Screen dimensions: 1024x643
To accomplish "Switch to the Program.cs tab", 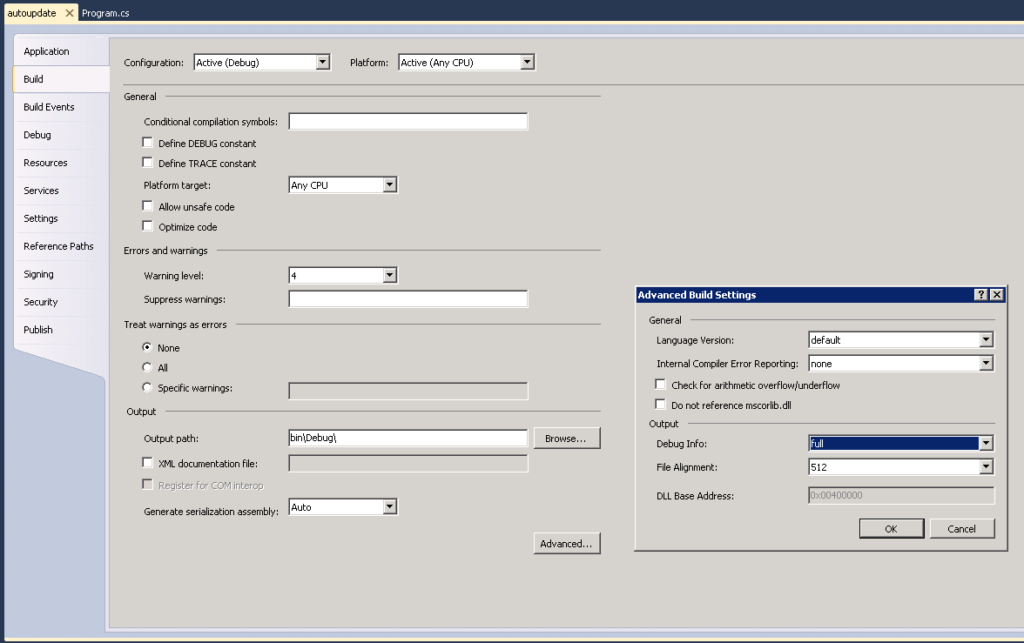I will pyautogui.click(x=105, y=14).
